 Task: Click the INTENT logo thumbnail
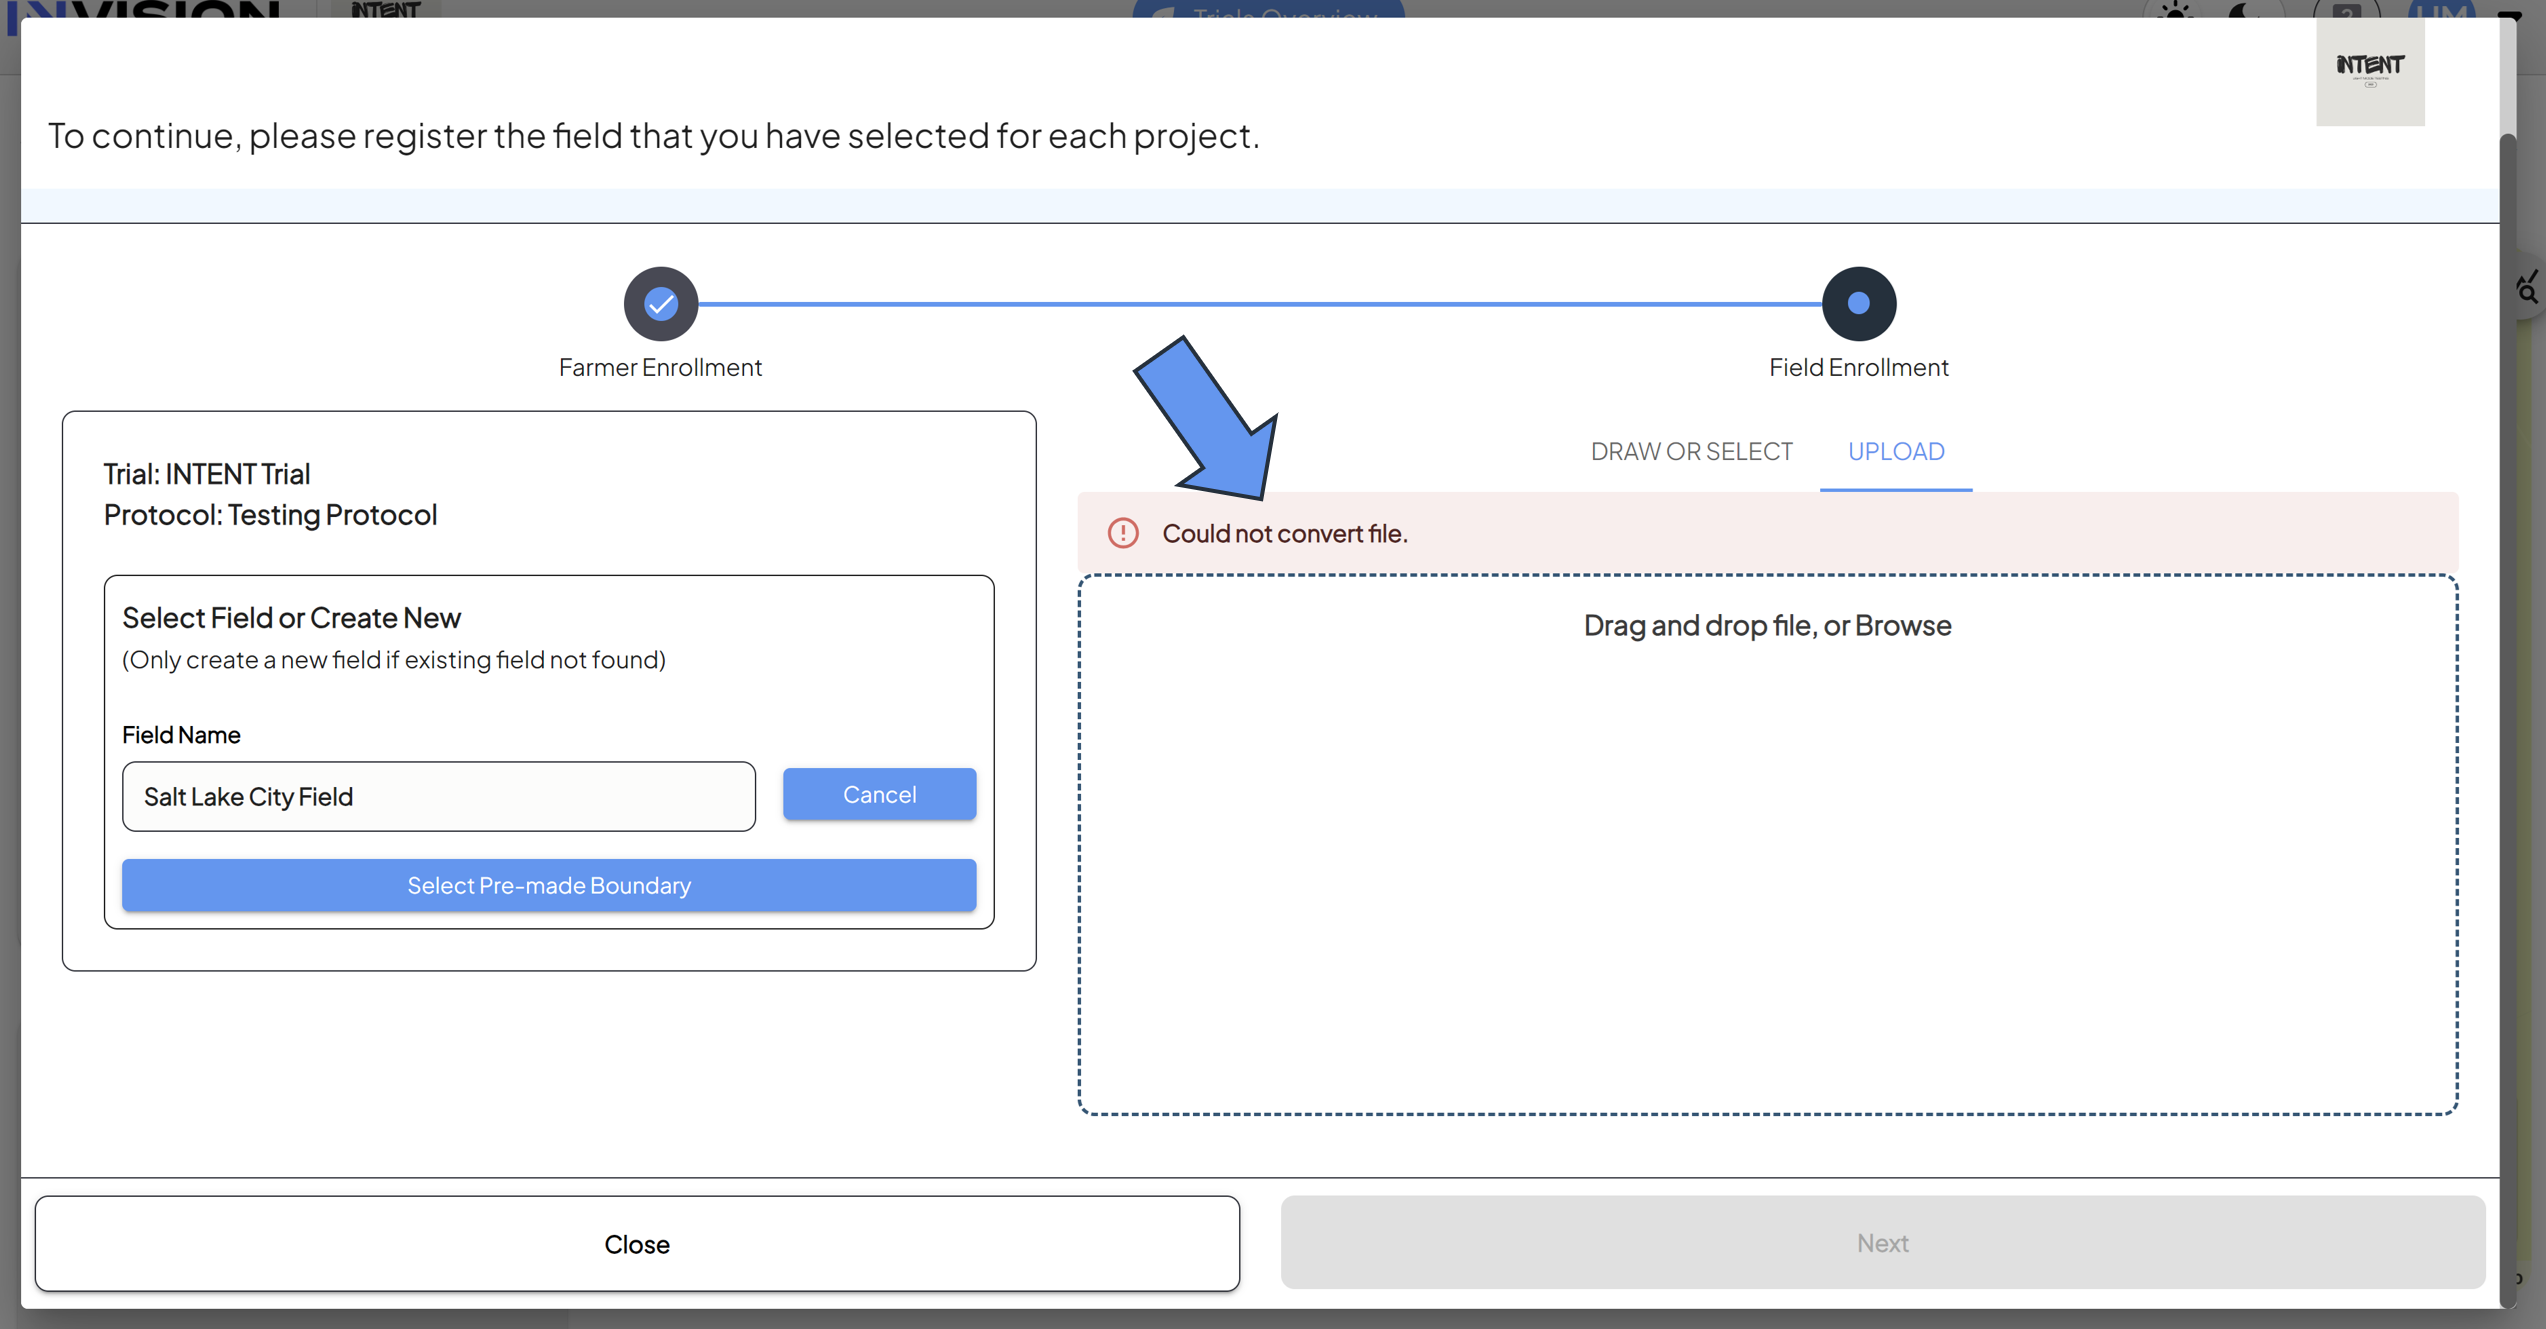[x=2370, y=71]
